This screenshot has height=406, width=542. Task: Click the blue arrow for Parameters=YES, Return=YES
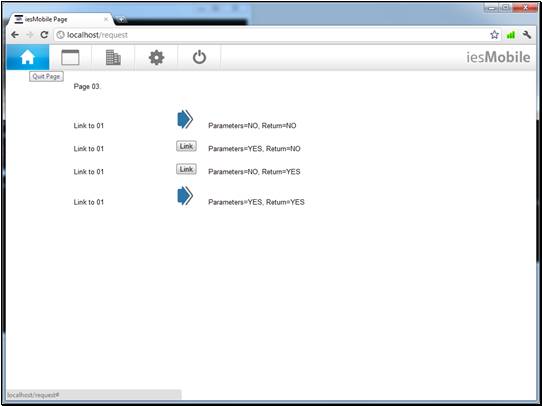185,196
